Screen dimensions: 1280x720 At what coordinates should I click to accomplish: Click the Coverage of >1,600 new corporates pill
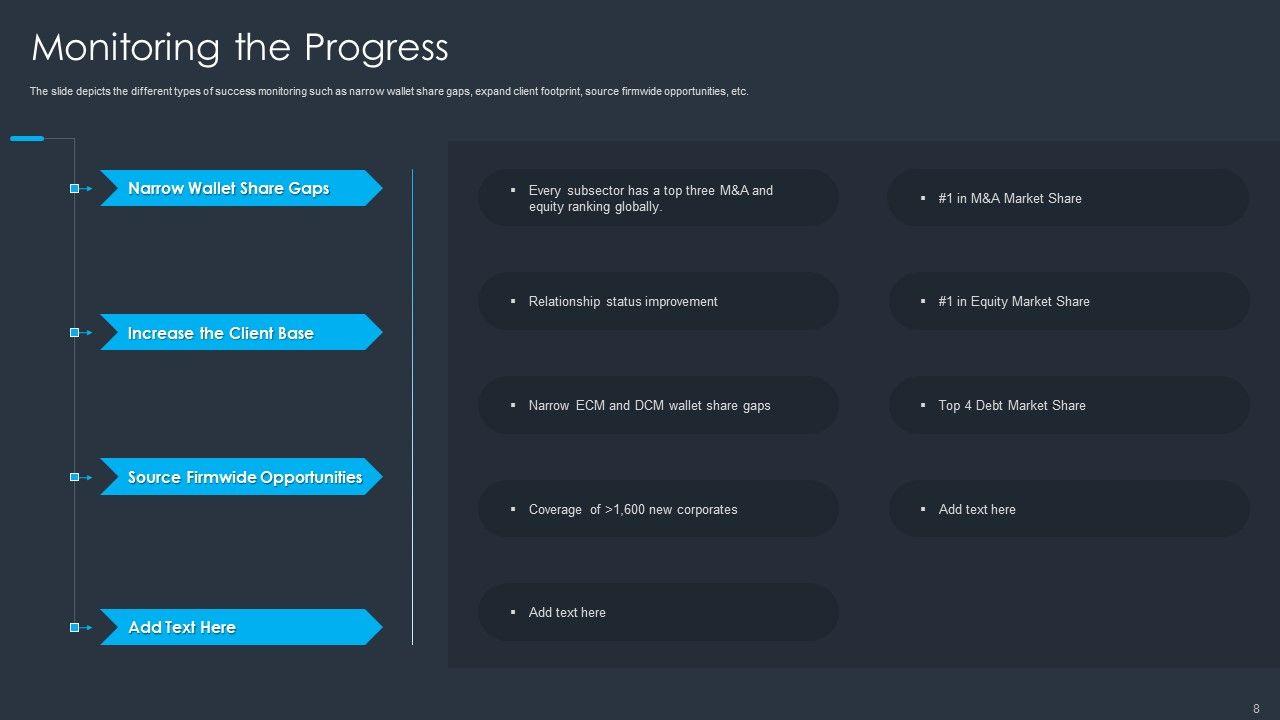(x=658, y=509)
